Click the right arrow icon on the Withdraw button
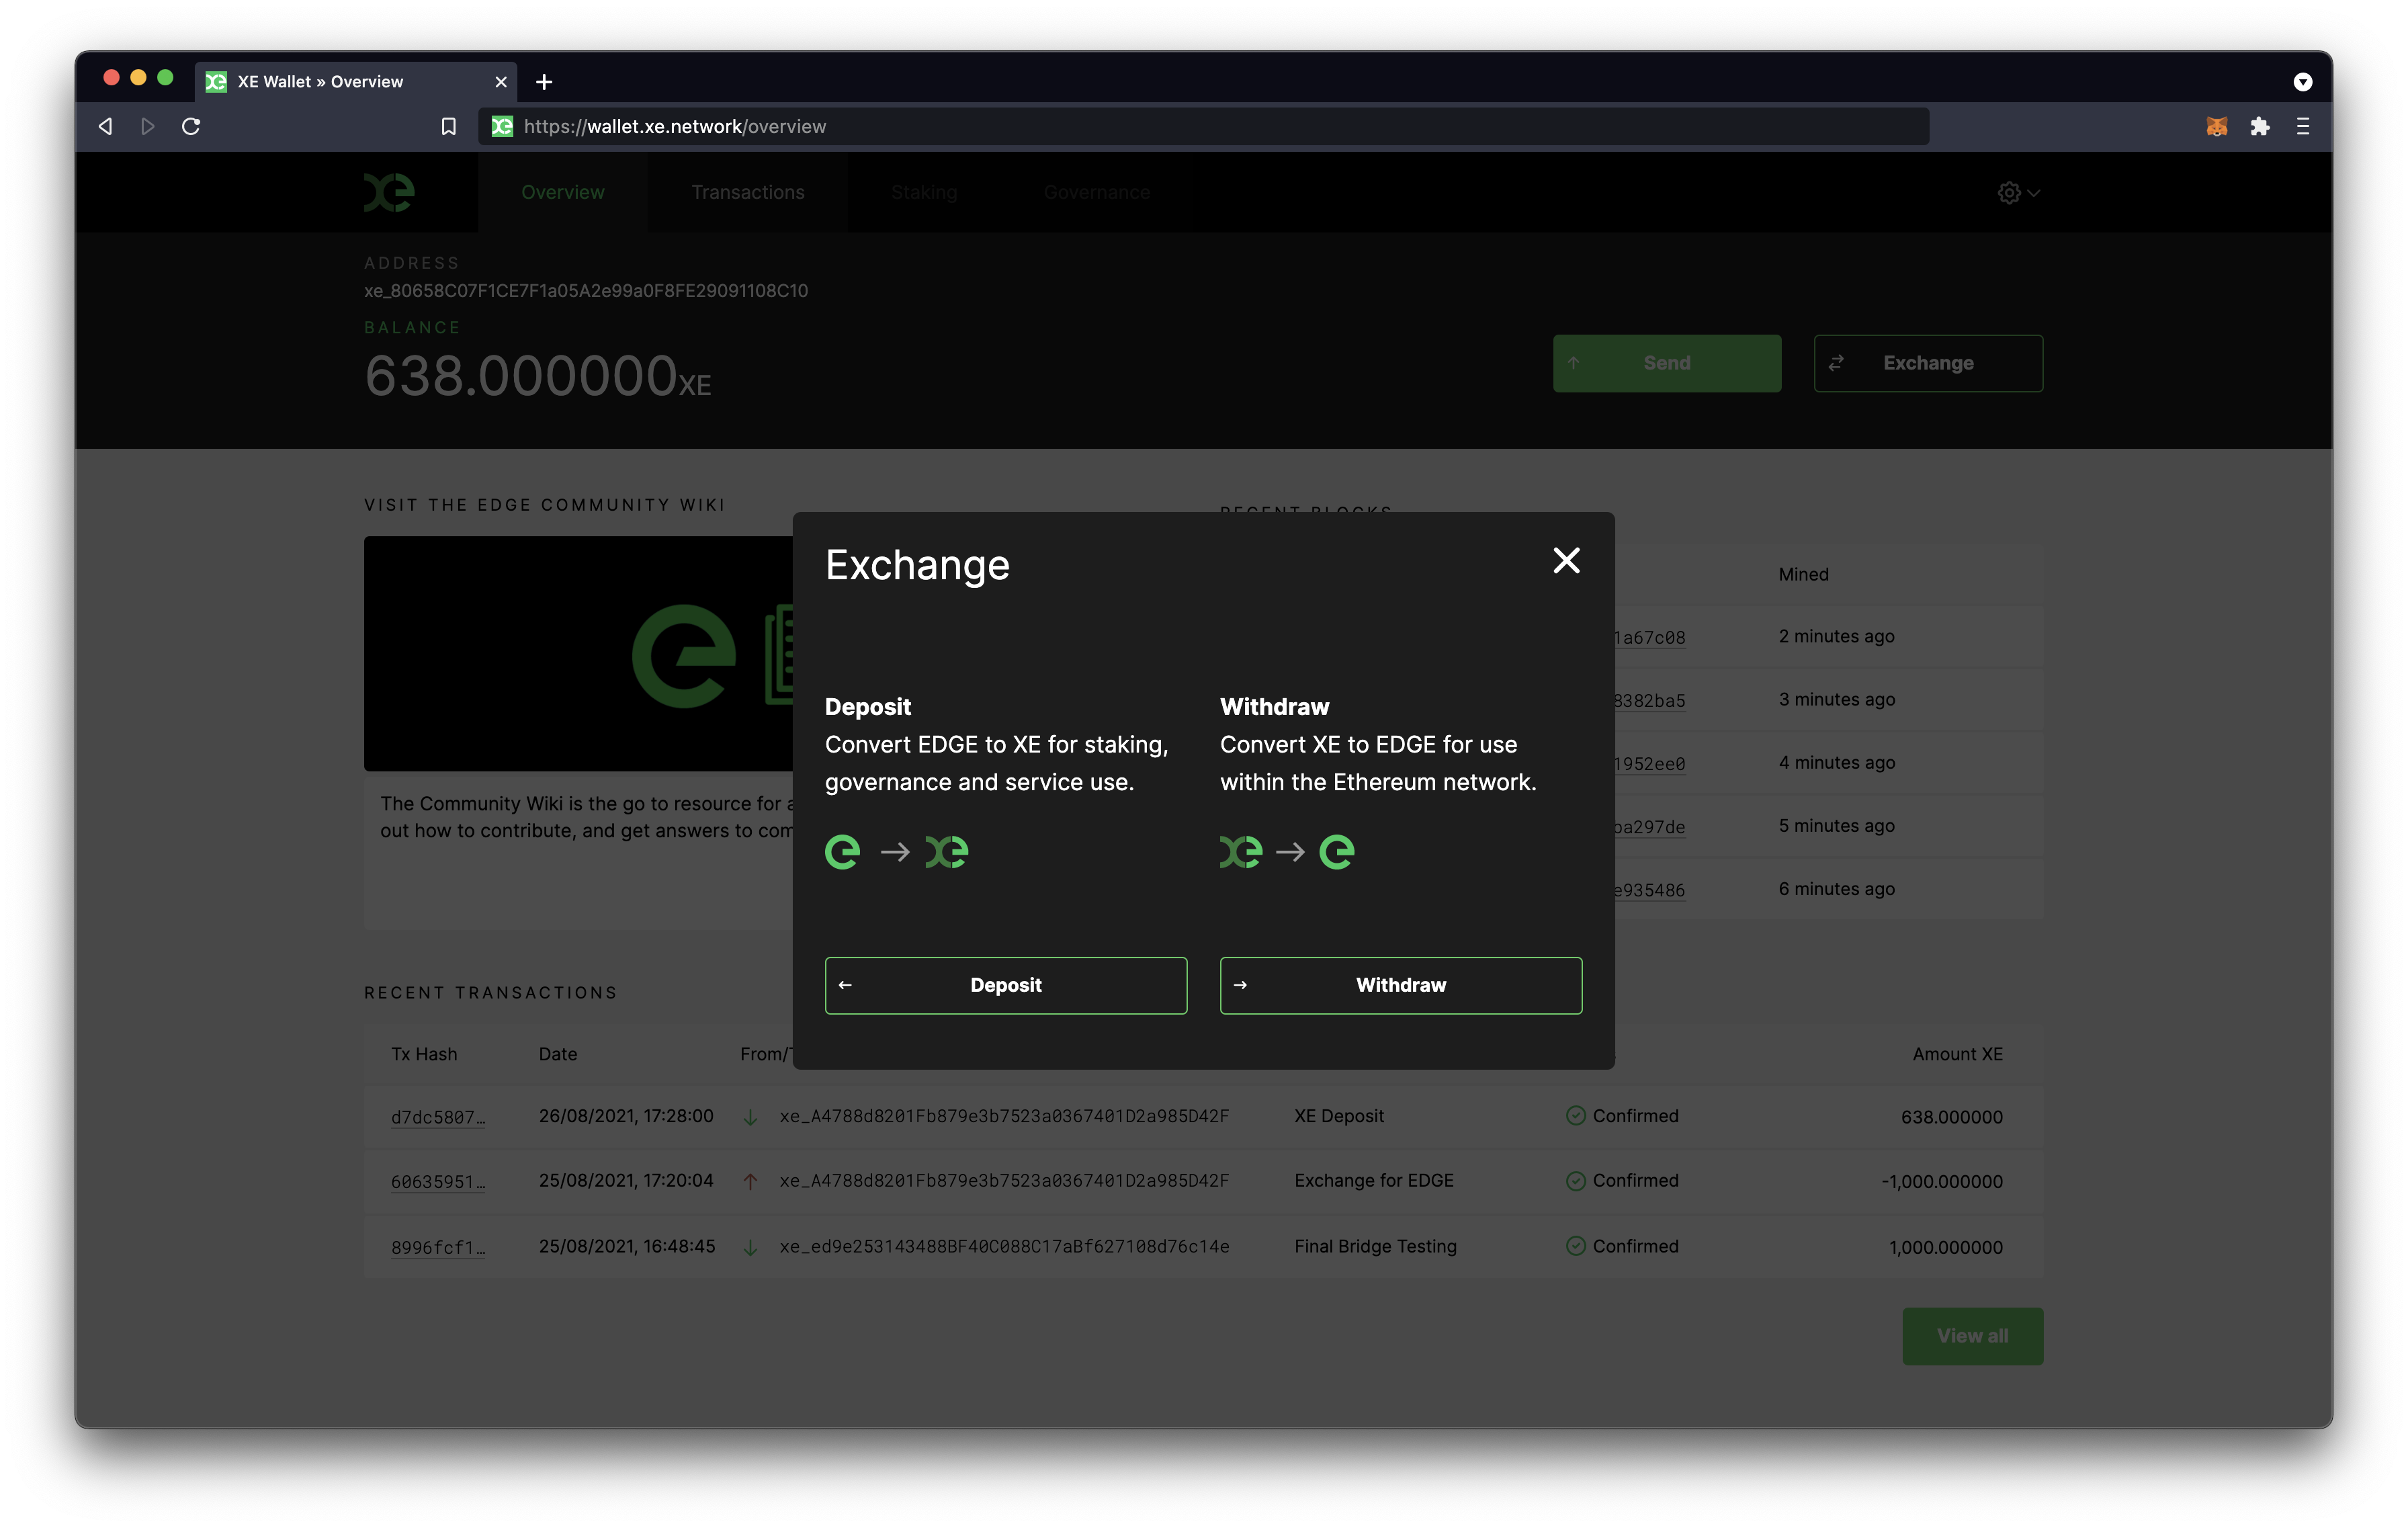The width and height of the screenshot is (2408, 1528). tap(1240, 985)
